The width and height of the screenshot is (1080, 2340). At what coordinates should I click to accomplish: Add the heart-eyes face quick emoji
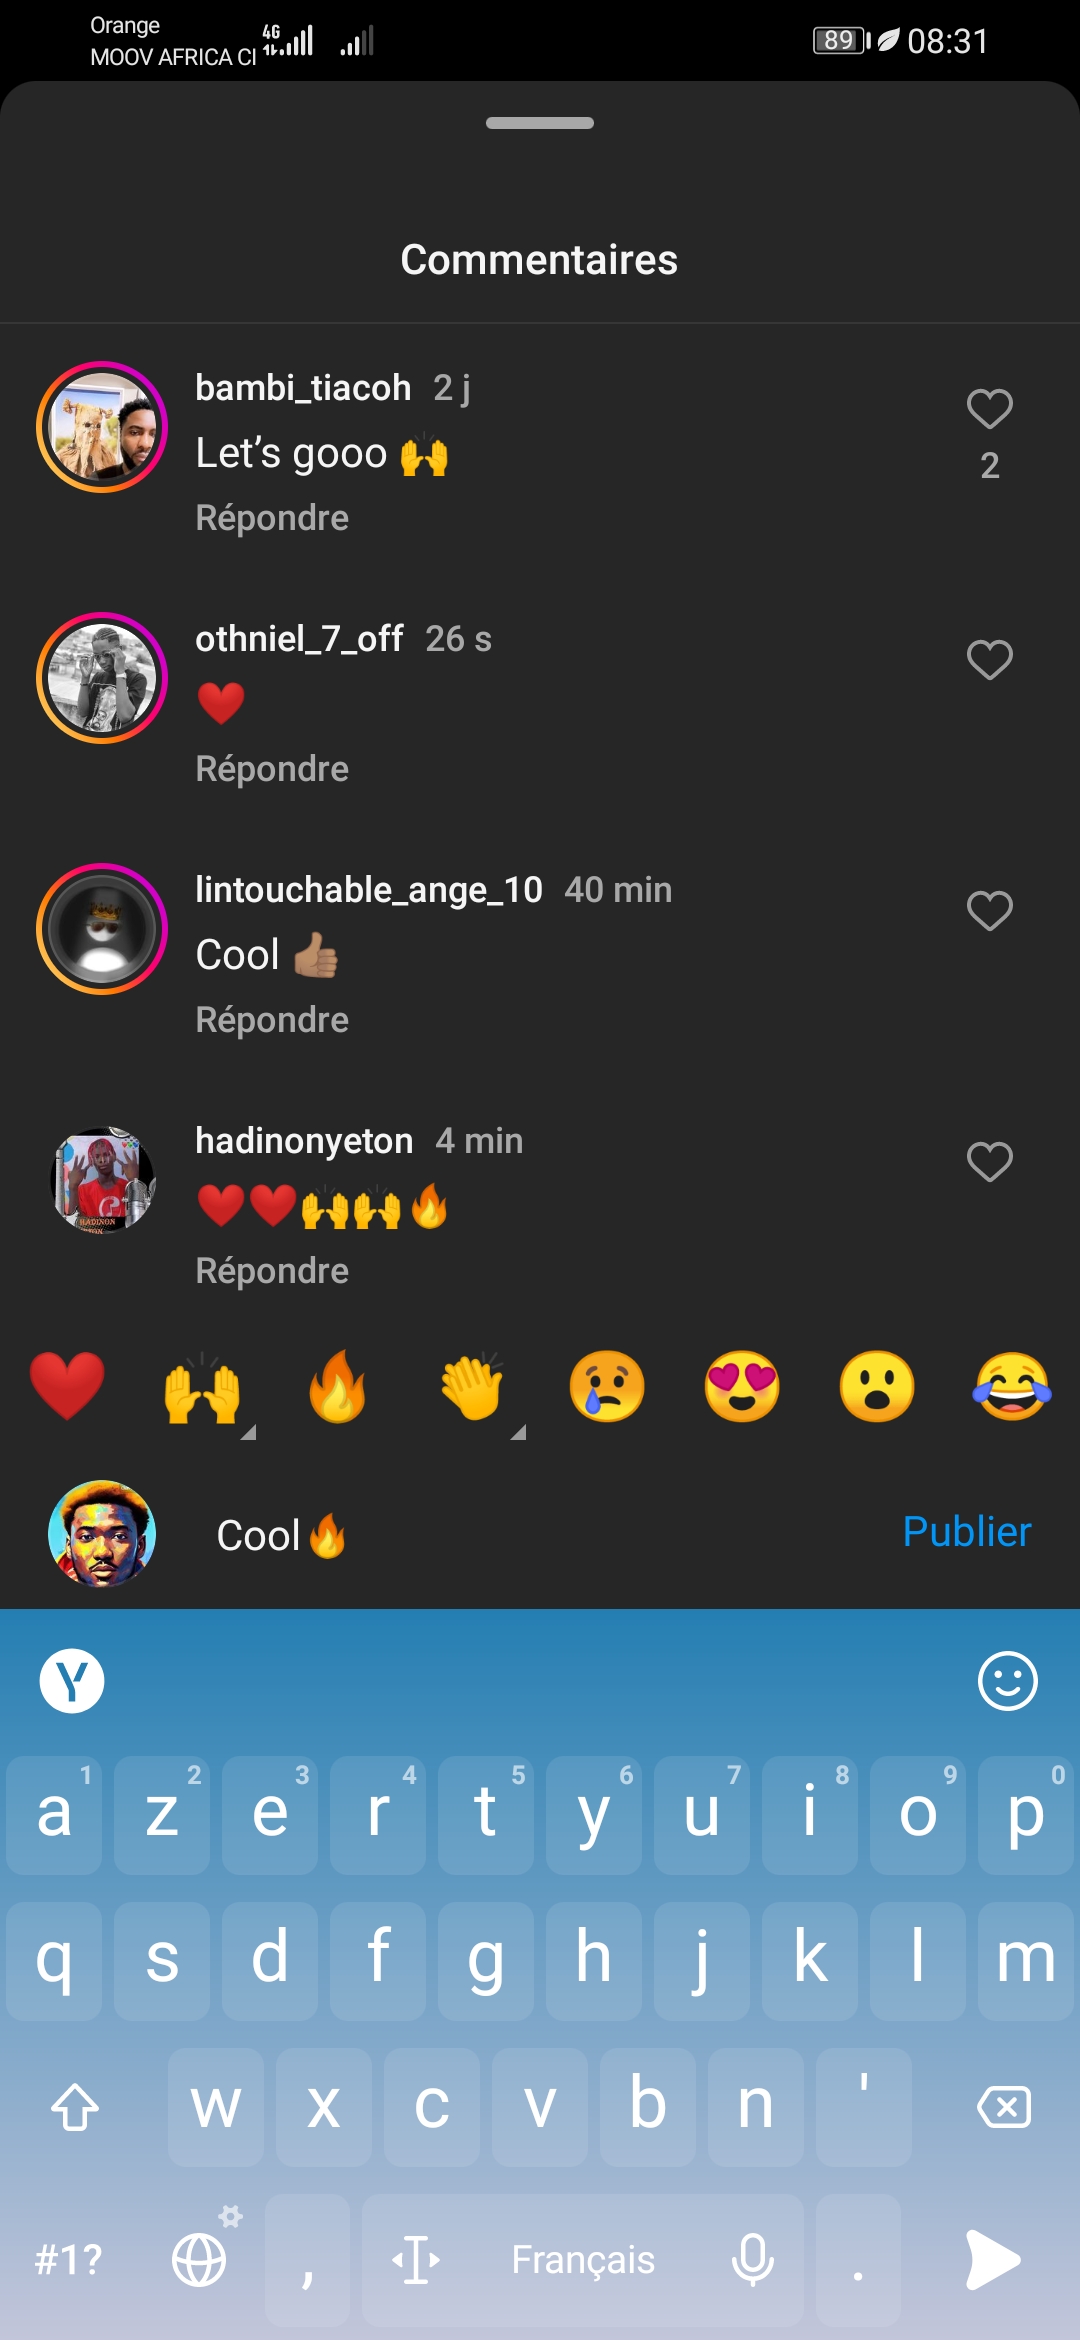742,1387
